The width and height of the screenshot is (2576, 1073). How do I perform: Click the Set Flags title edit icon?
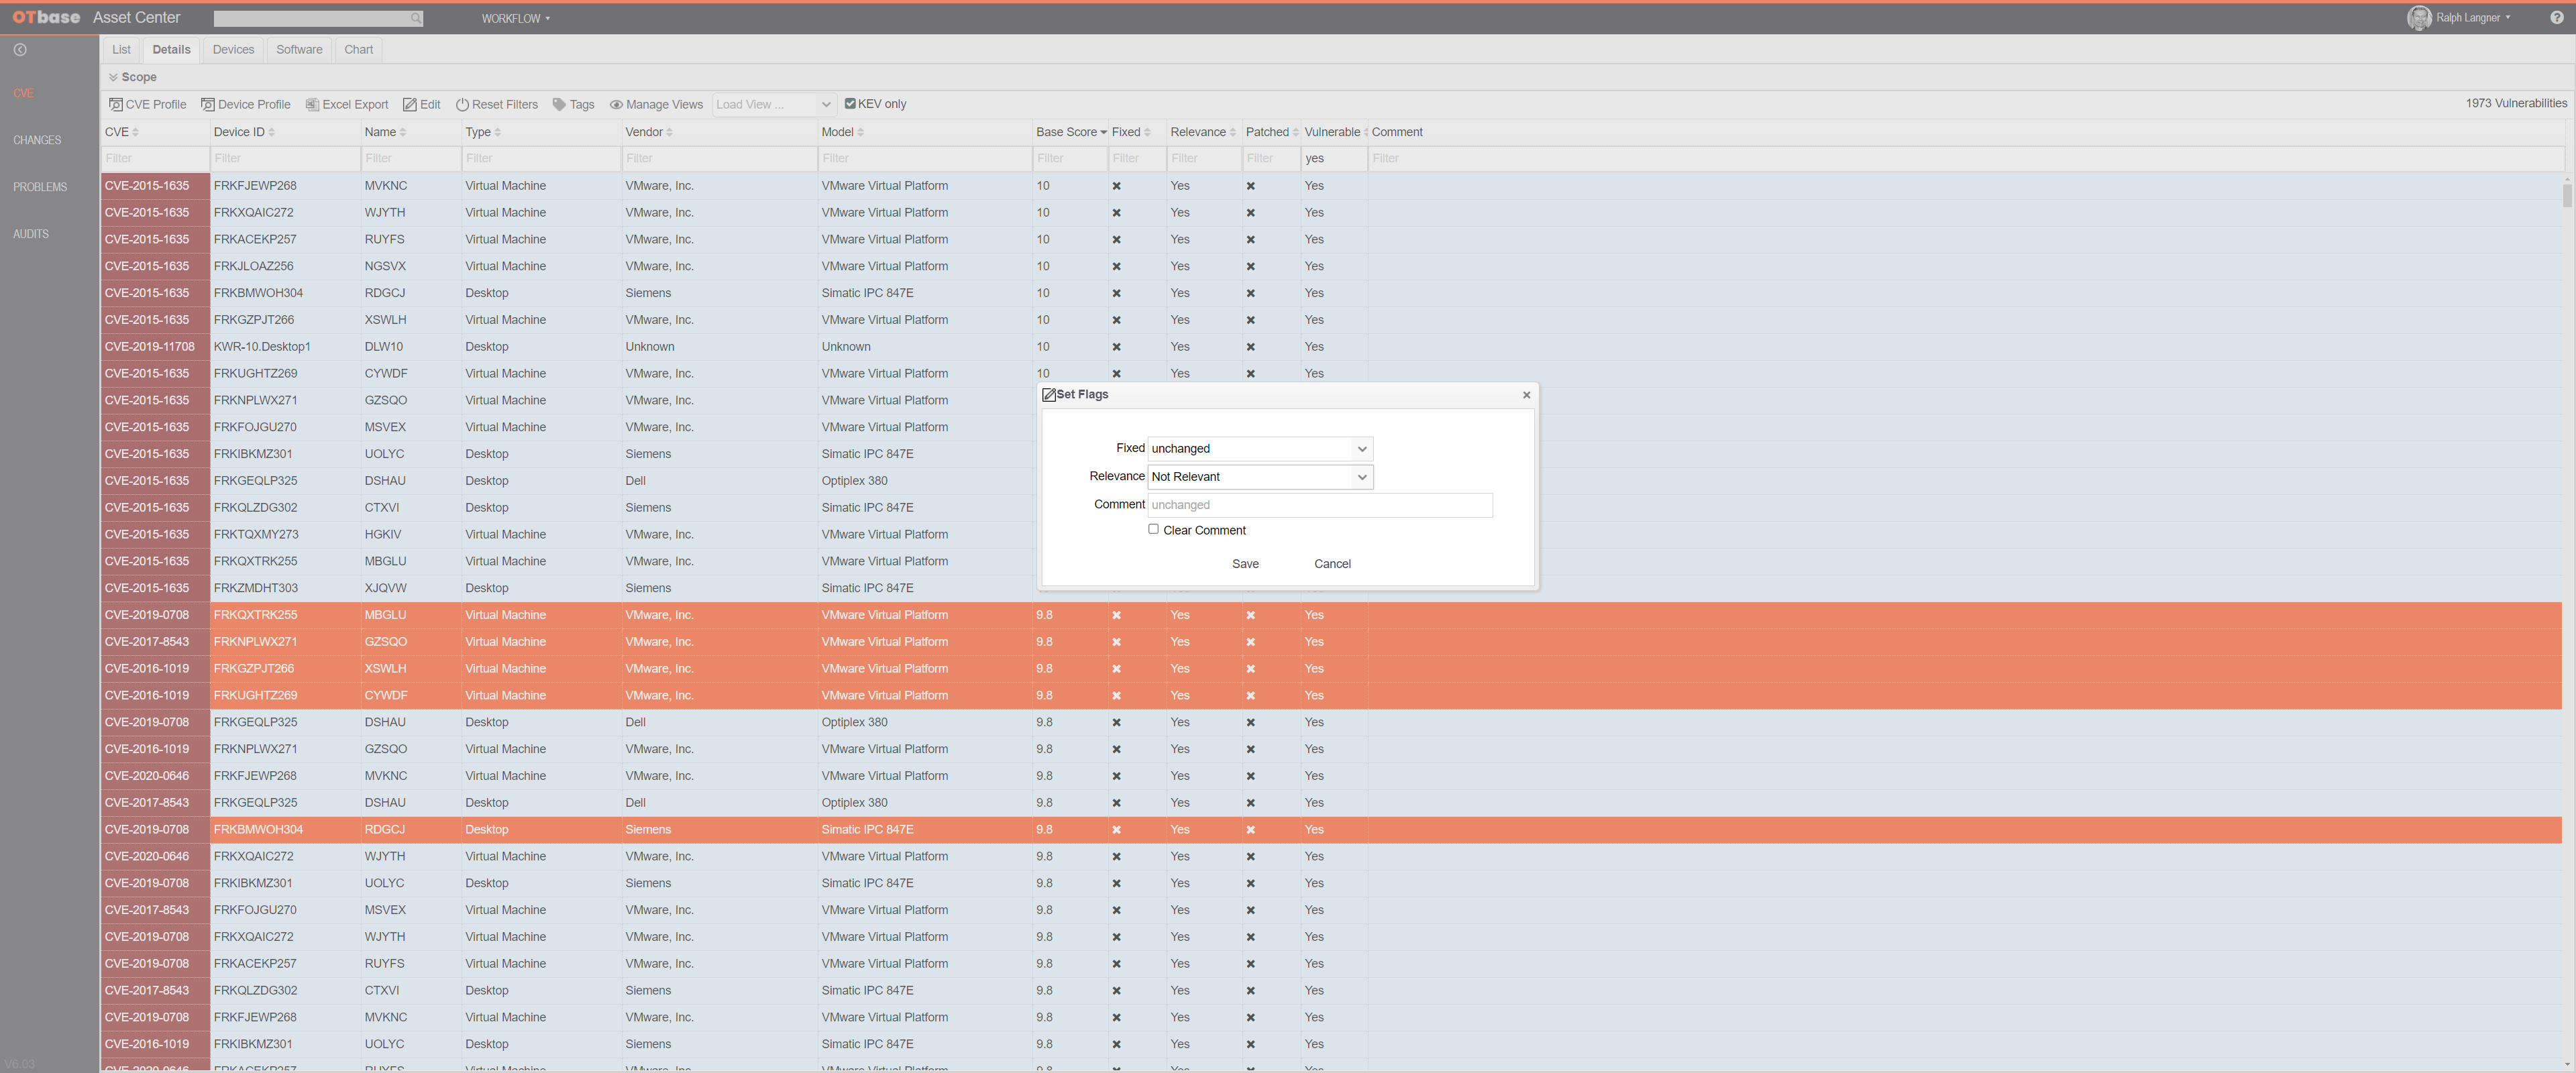point(1049,395)
